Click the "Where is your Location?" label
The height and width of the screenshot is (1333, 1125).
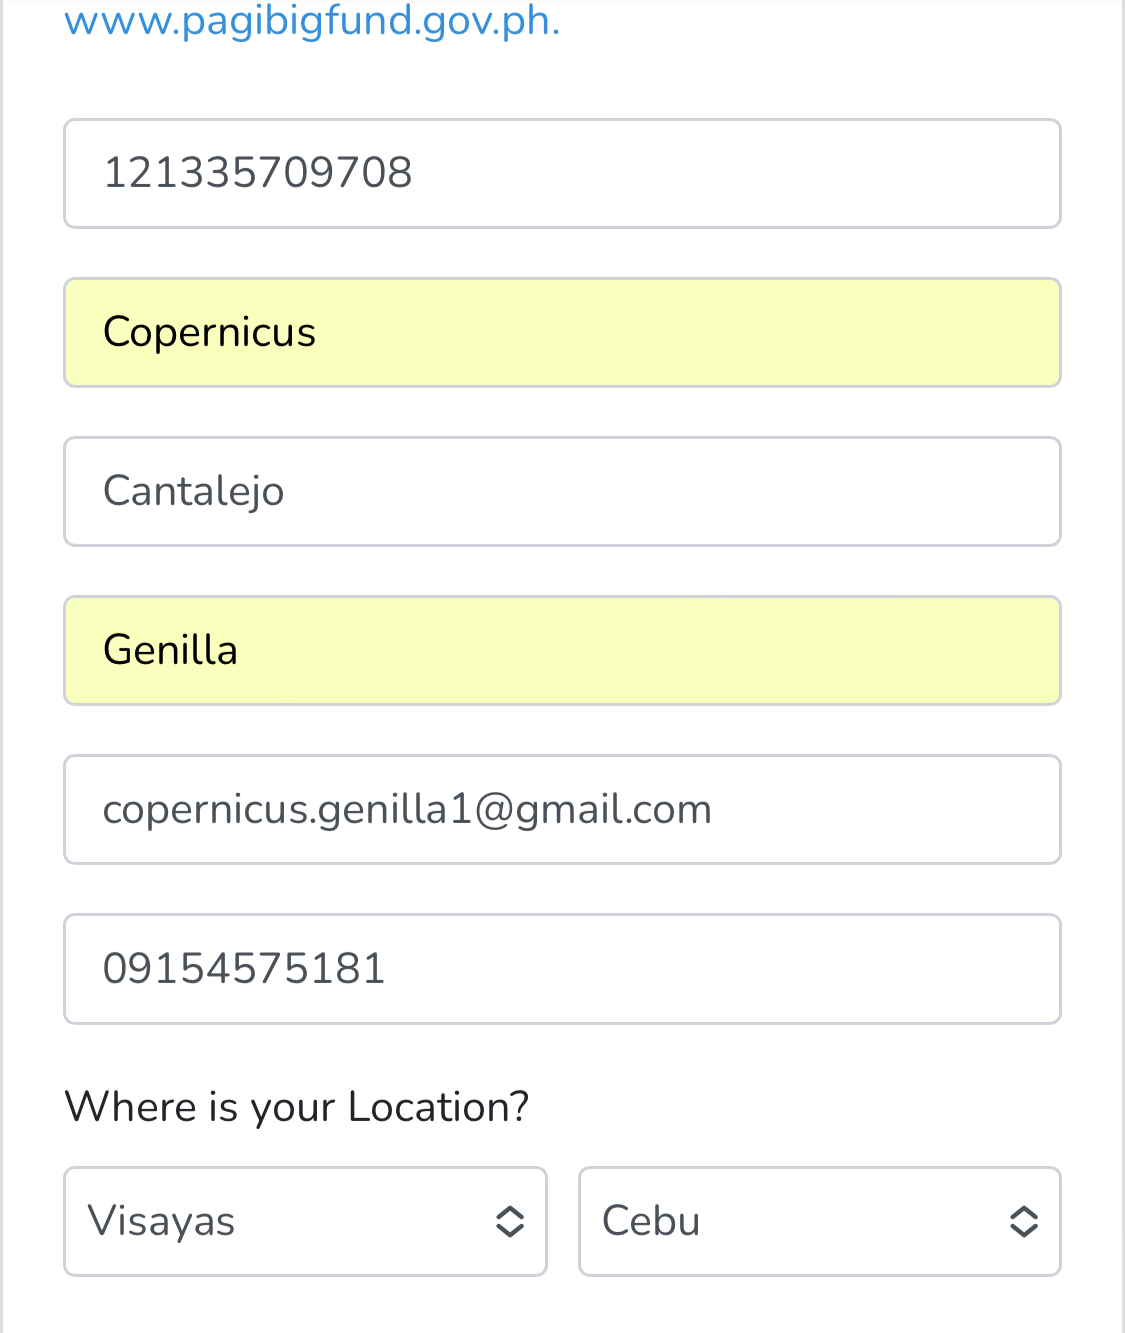coord(296,1107)
